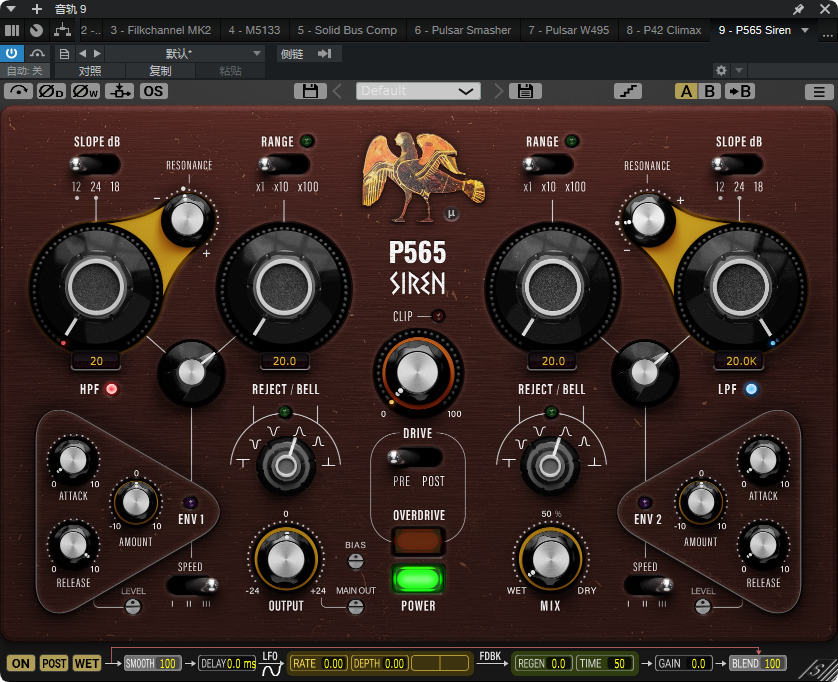Invert dry phase with ØD icon
Screen dimensions: 838x682
(x=51, y=91)
